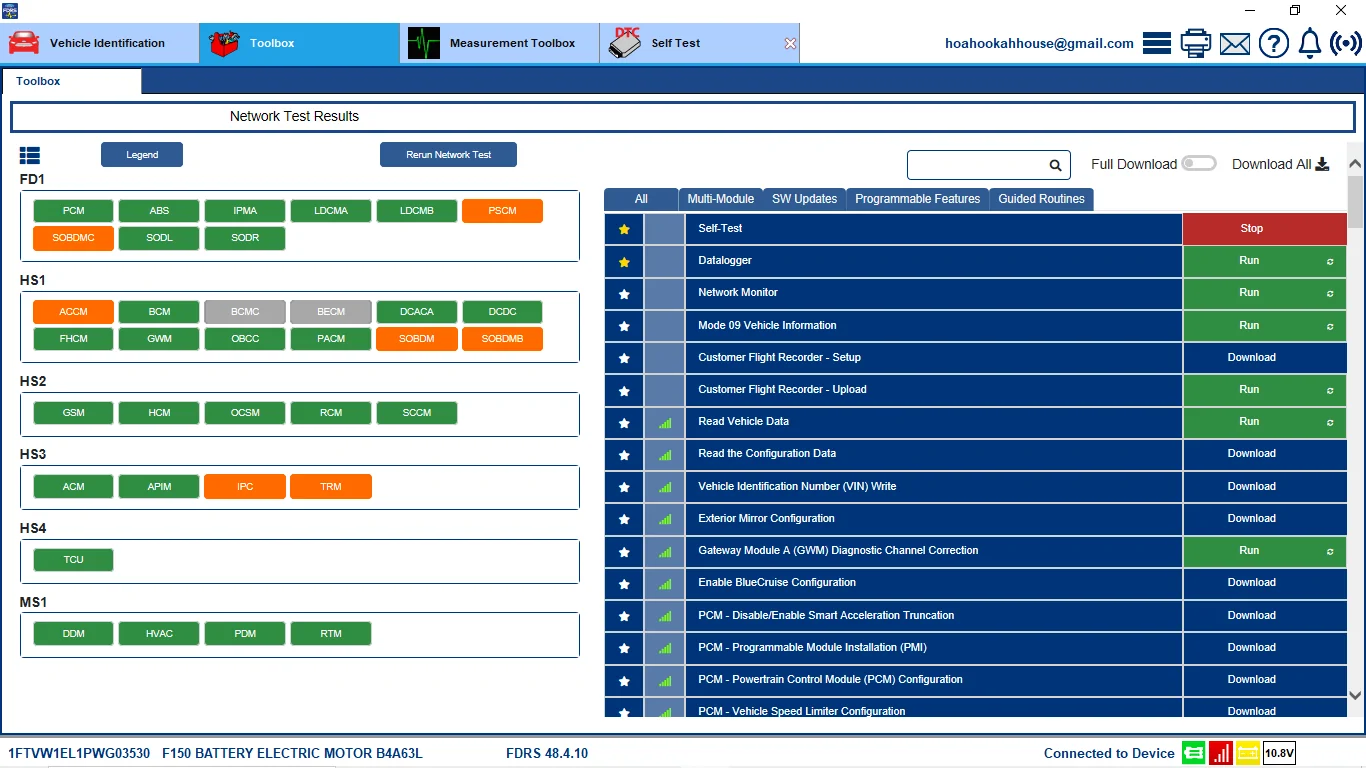Click refresh icon on Datalogger Run button
The height and width of the screenshot is (768, 1366).
click(1330, 262)
